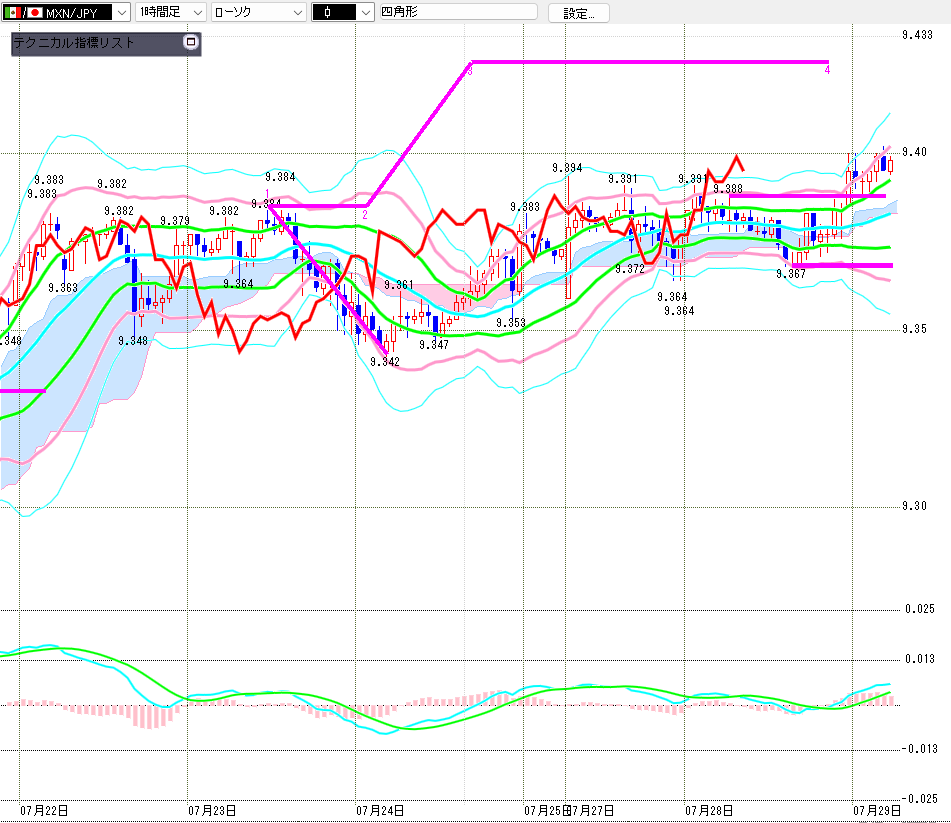
Task: Select the 9.394 high price label
Action: (567, 167)
